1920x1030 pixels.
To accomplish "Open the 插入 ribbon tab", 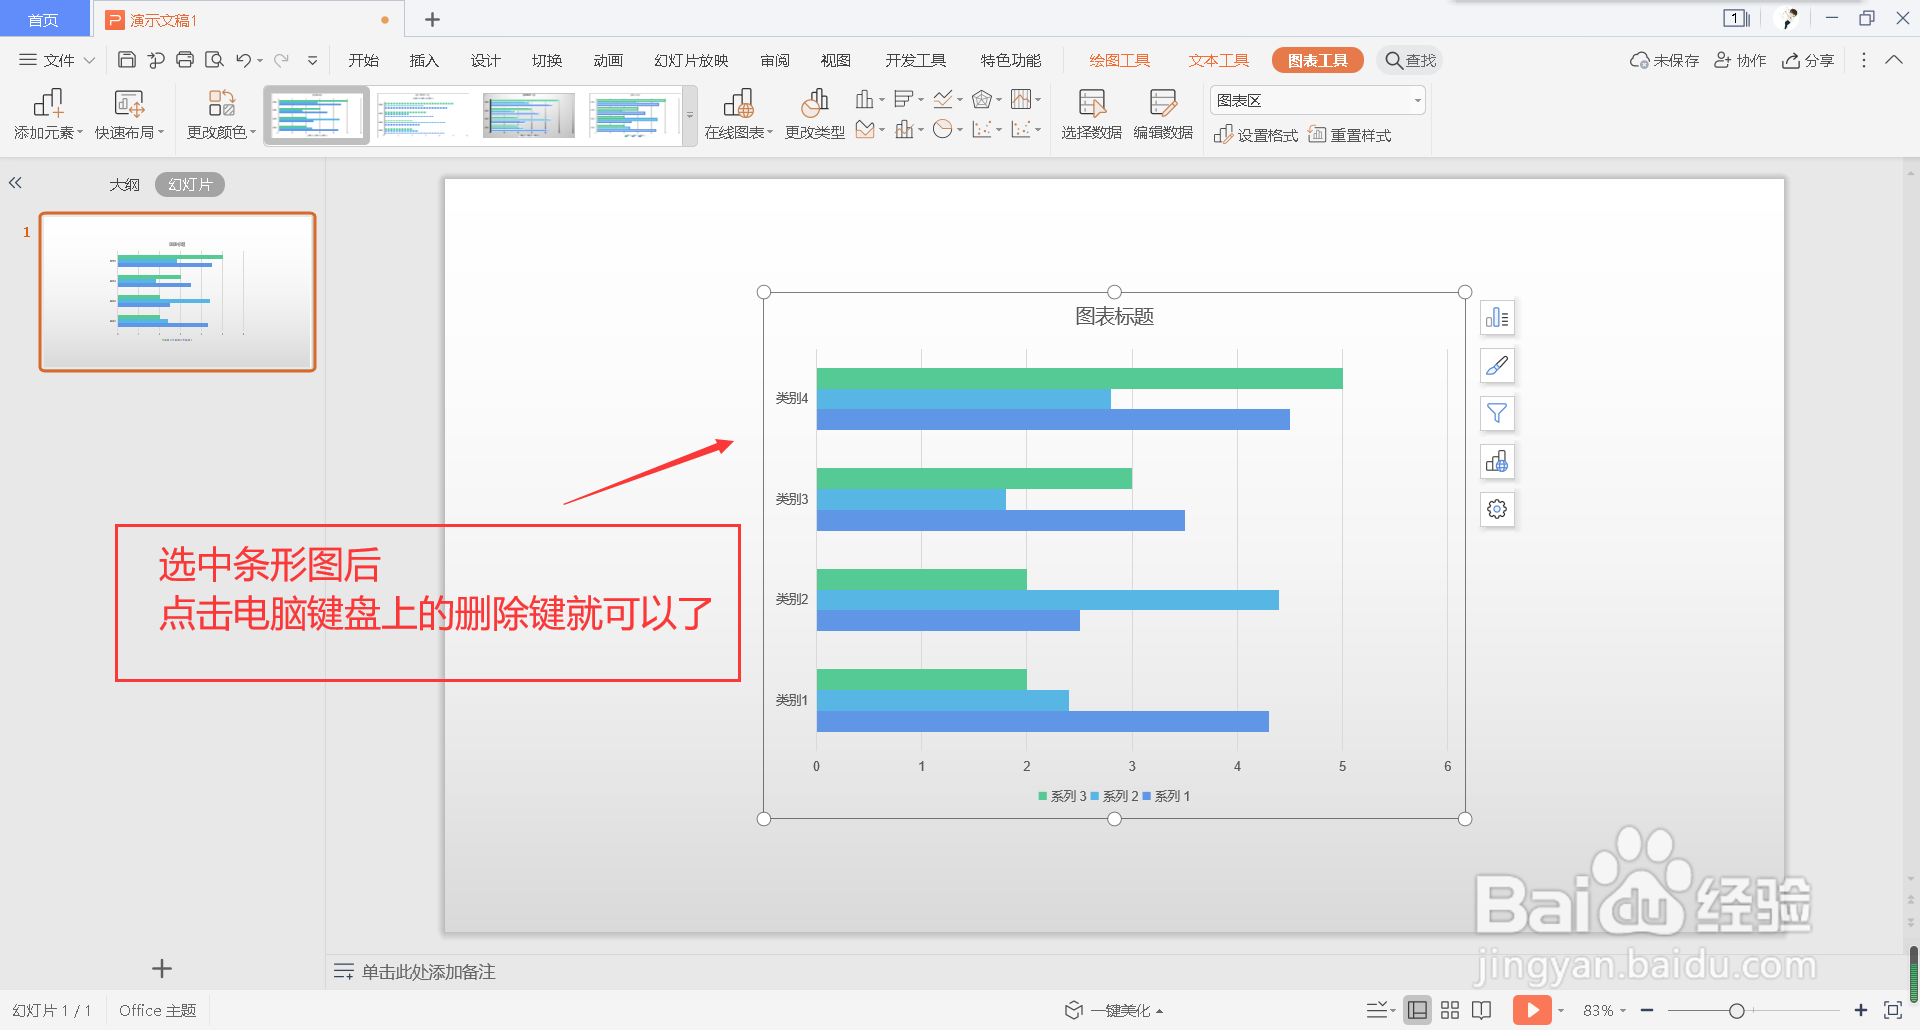I will pyautogui.click(x=424, y=60).
